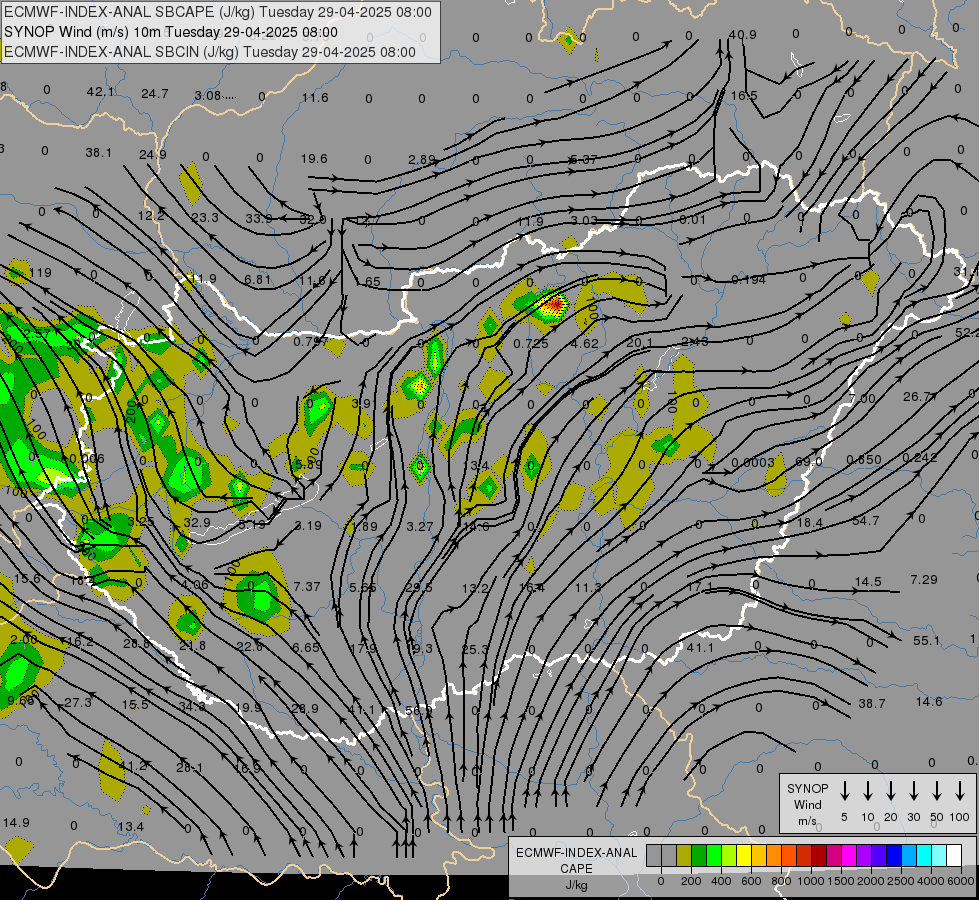The width and height of the screenshot is (979, 900).
Task: Click the map value 7.37
Action: point(307,586)
